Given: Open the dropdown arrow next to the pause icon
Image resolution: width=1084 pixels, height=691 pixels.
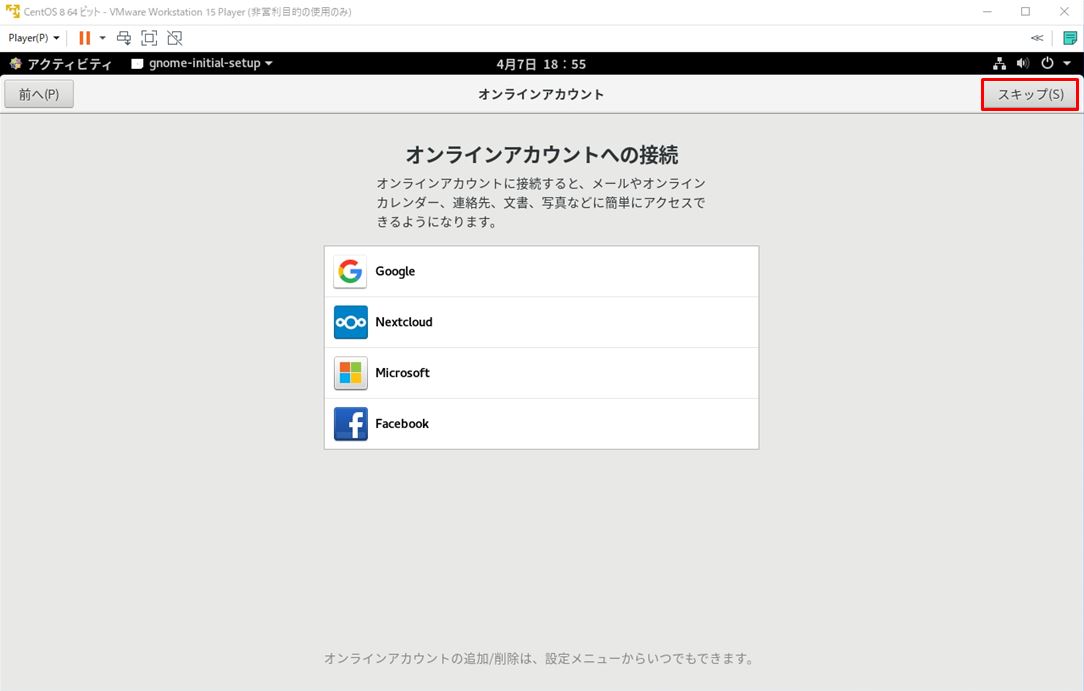Looking at the screenshot, I should (x=102, y=38).
